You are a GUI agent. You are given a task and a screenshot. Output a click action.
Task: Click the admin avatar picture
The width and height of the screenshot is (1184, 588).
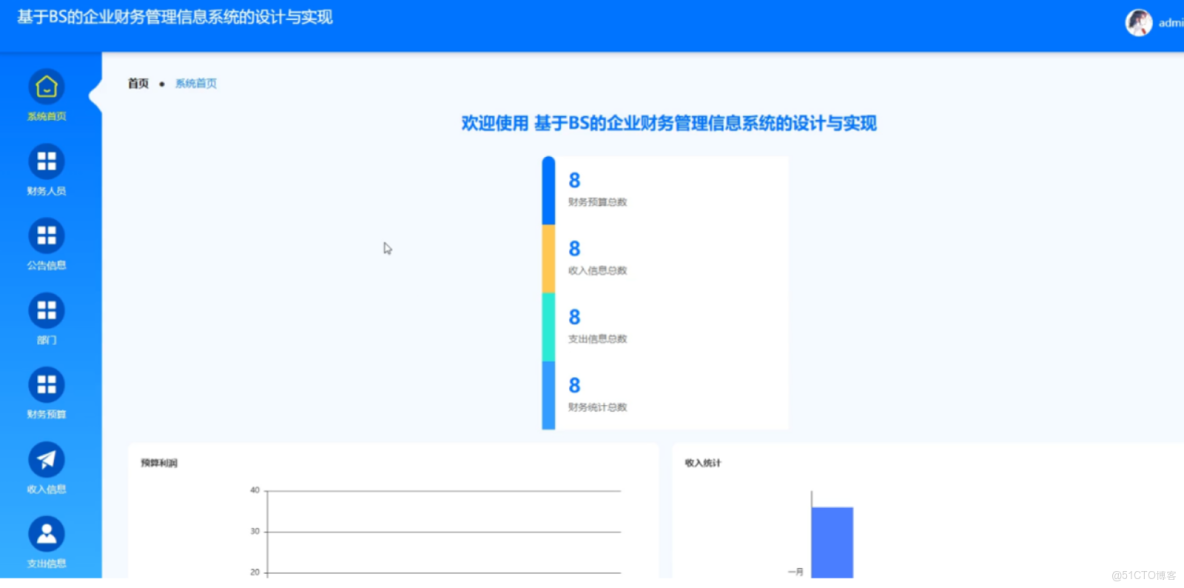(x=1138, y=22)
